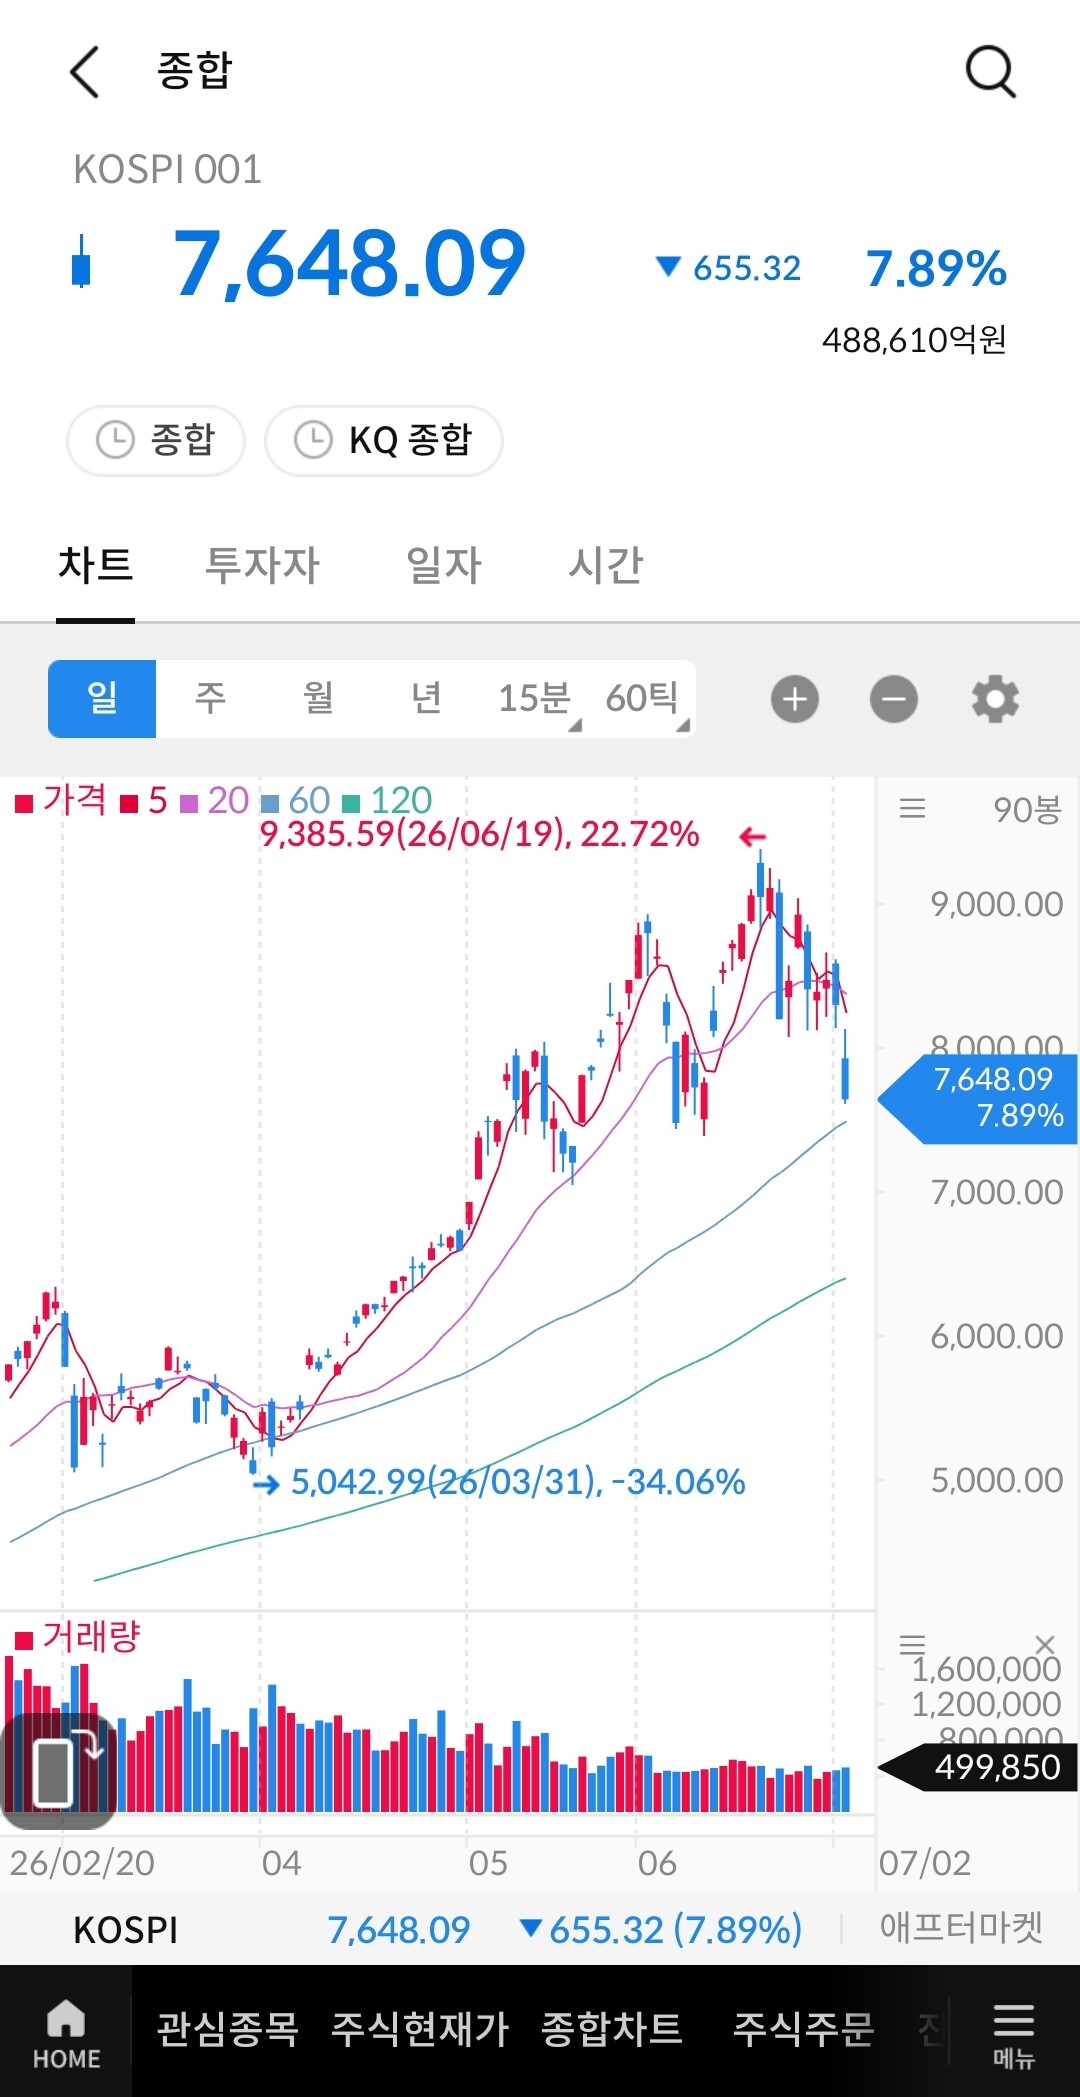Switch chart period to 주

point(210,698)
